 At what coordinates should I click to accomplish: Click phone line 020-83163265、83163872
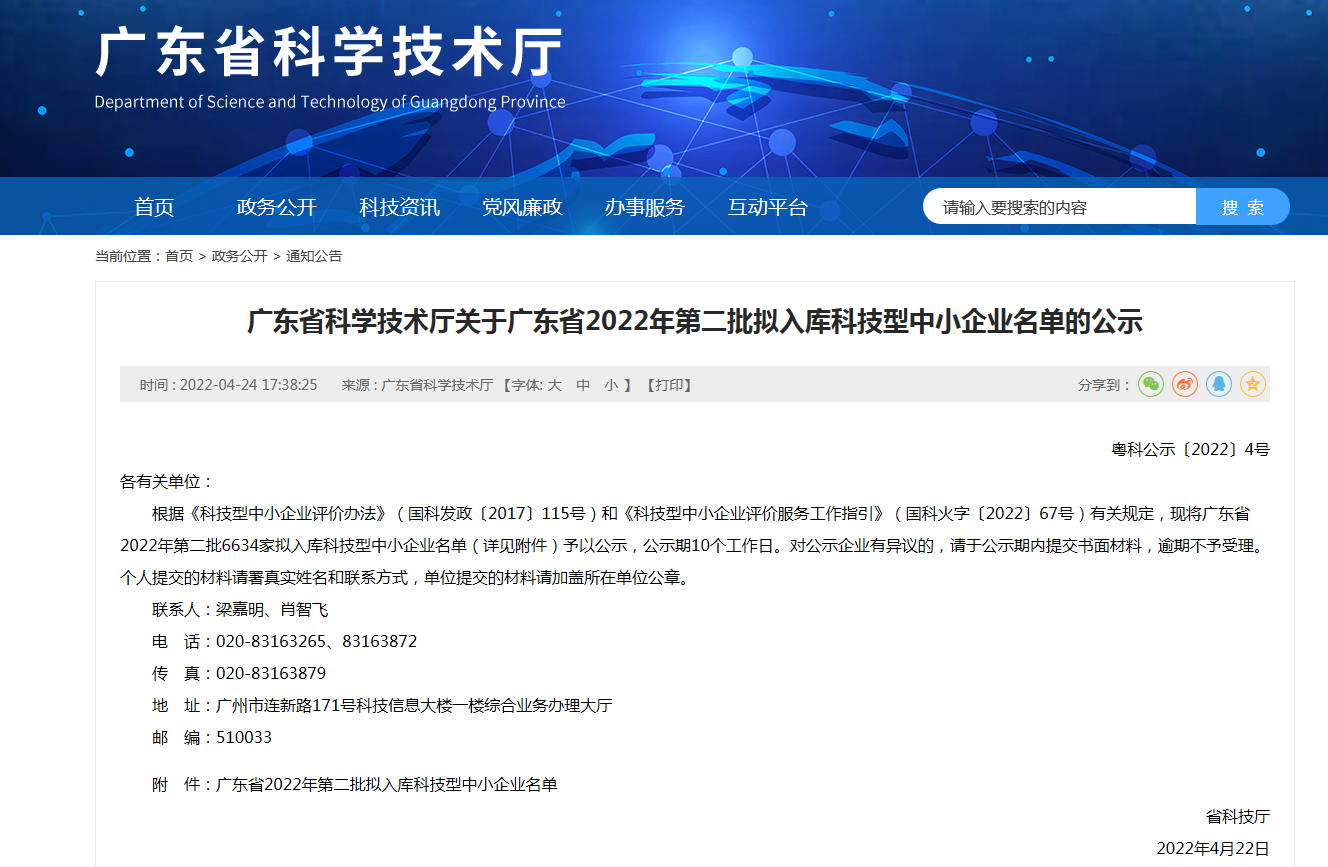click(x=316, y=642)
